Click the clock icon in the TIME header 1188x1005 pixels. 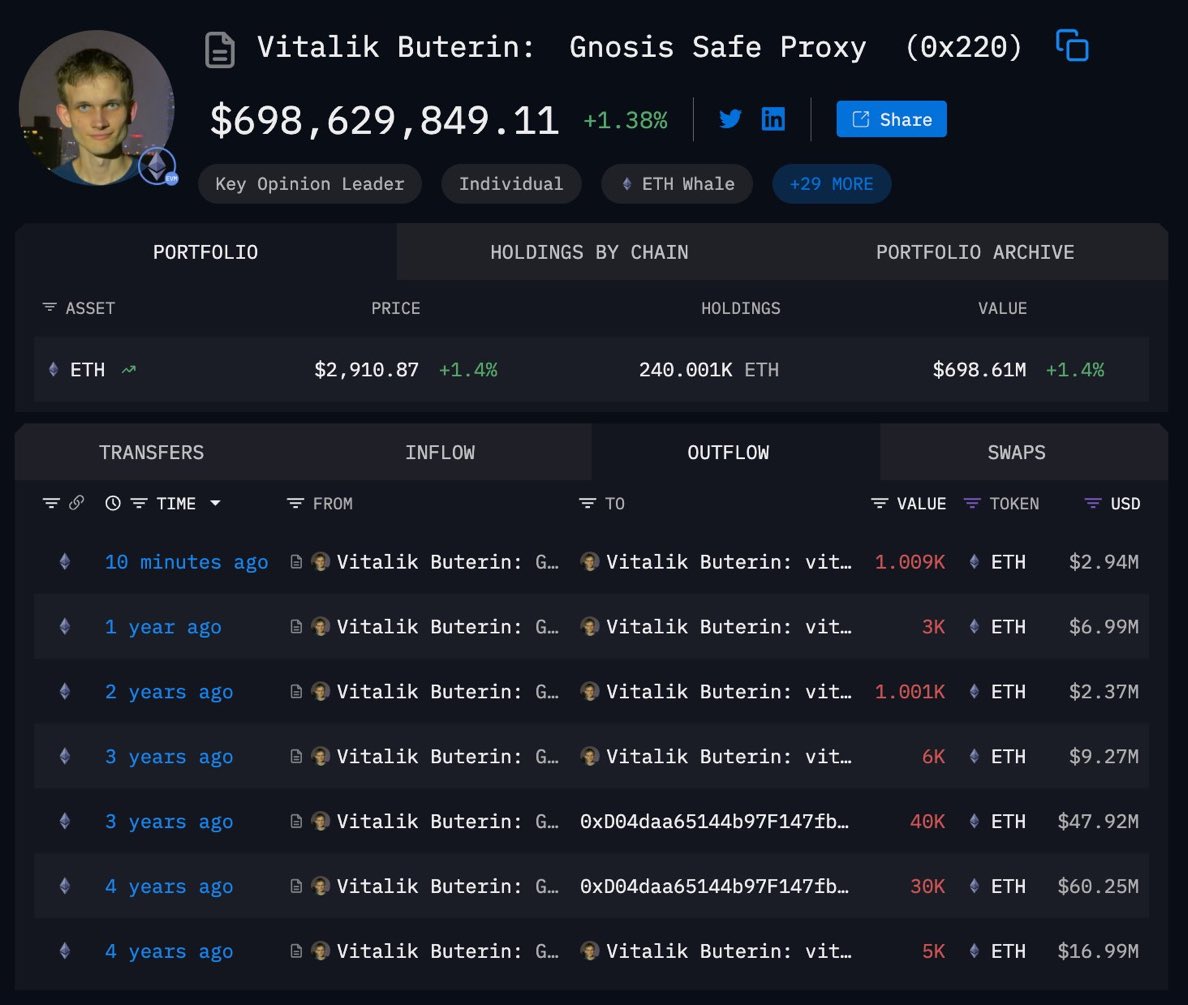click(113, 503)
